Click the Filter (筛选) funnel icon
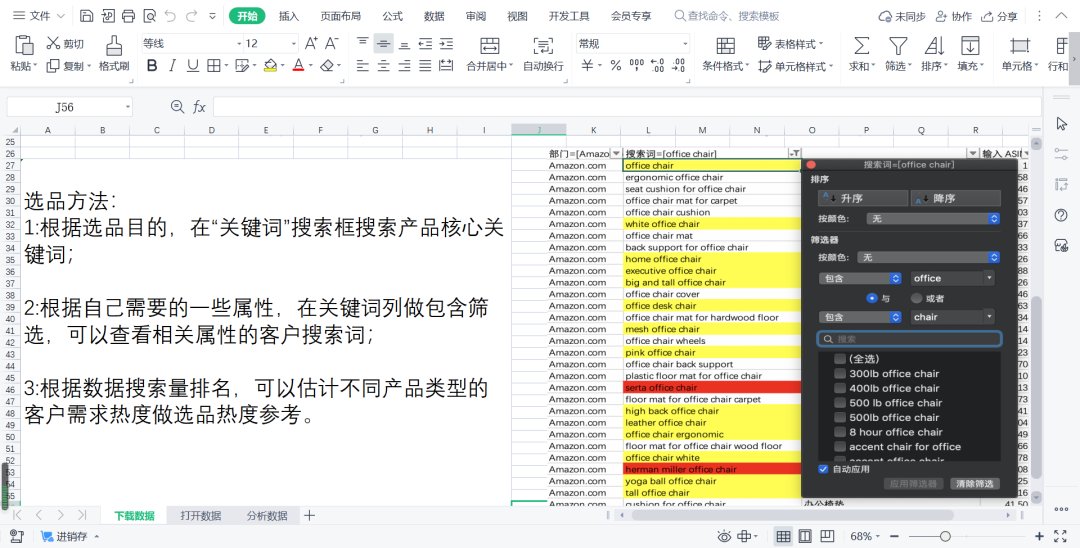 point(897,46)
